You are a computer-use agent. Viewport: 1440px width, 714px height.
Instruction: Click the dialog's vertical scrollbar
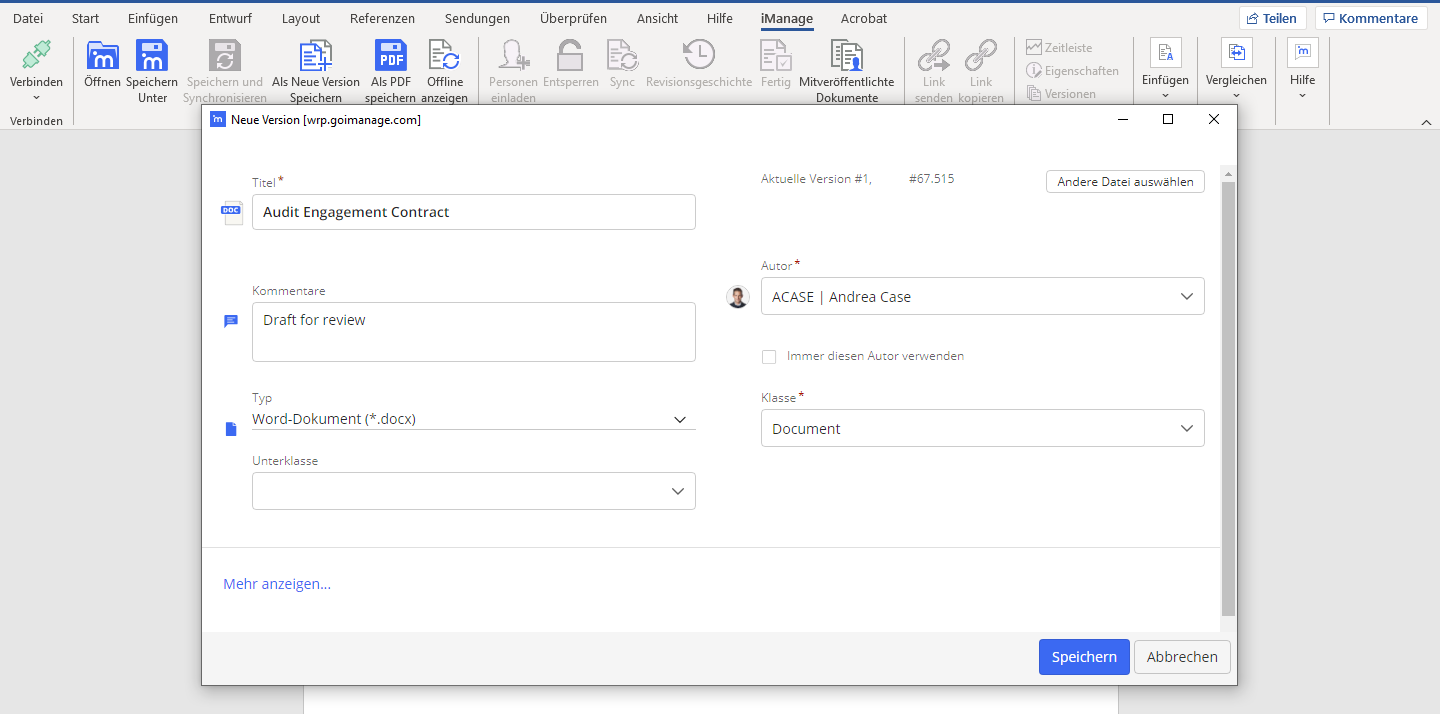(1228, 400)
